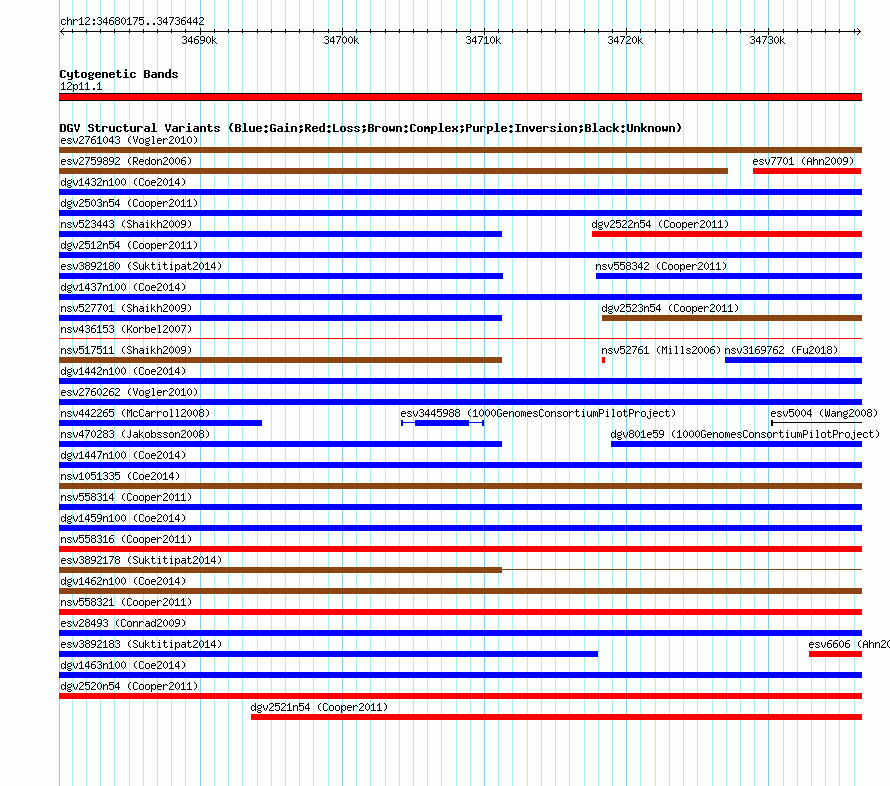Open nsv1051335 (Coe2014) label
Viewport: 890px width, 786px height.
120,476
